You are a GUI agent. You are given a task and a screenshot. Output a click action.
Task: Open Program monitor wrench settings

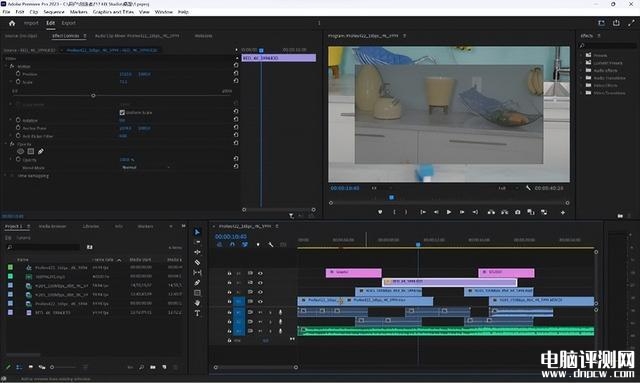528,188
